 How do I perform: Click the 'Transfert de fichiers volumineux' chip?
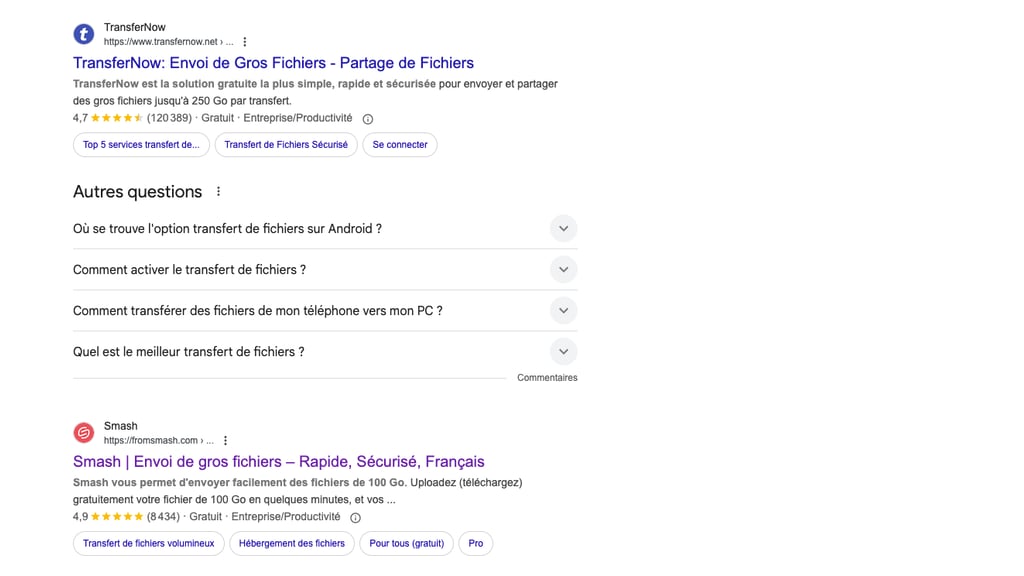[148, 543]
